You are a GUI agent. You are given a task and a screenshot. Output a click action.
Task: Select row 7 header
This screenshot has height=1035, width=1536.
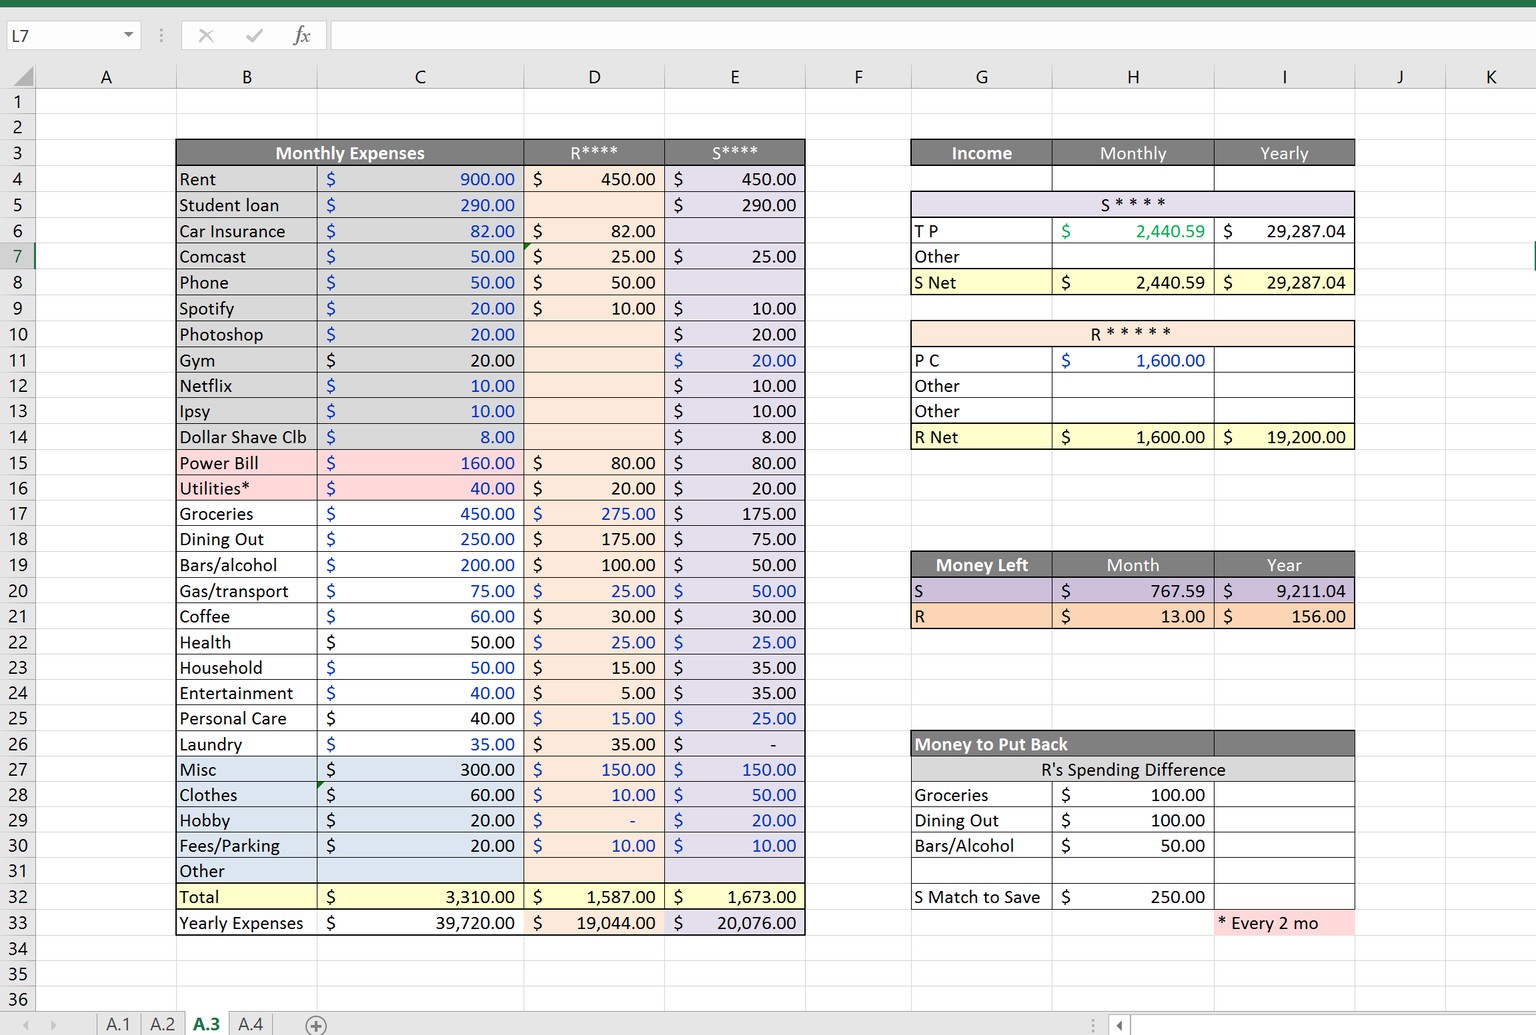point(17,256)
